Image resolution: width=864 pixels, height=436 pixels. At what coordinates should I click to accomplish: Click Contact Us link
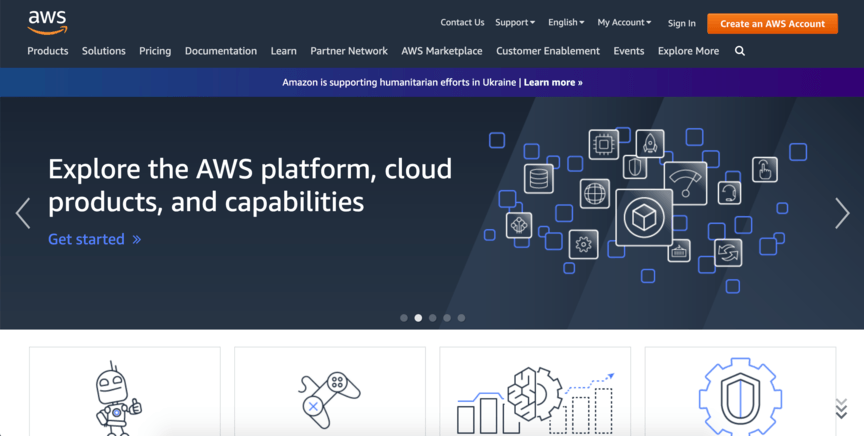(x=462, y=23)
